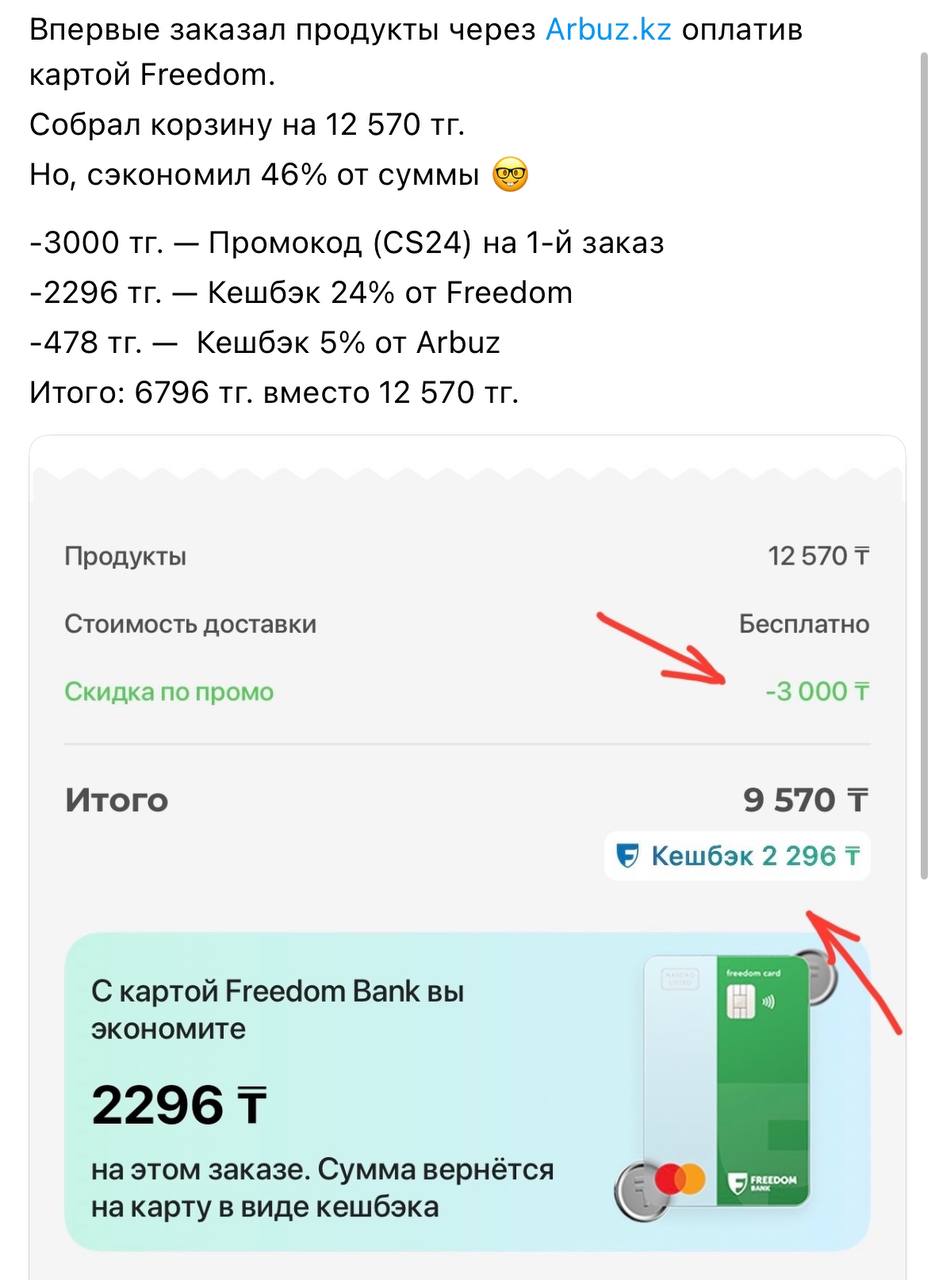
Task: Click the green Freedom card image
Action: [727, 1080]
